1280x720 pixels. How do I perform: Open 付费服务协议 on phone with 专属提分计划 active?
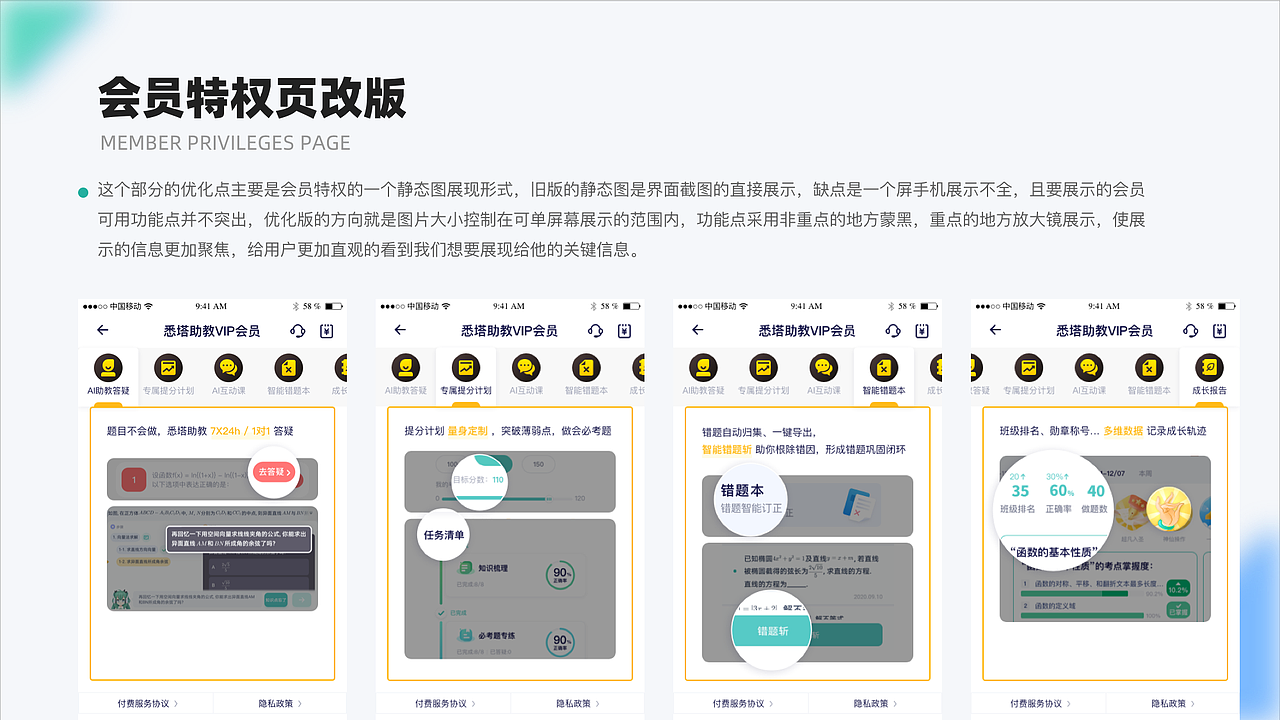(x=444, y=704)
